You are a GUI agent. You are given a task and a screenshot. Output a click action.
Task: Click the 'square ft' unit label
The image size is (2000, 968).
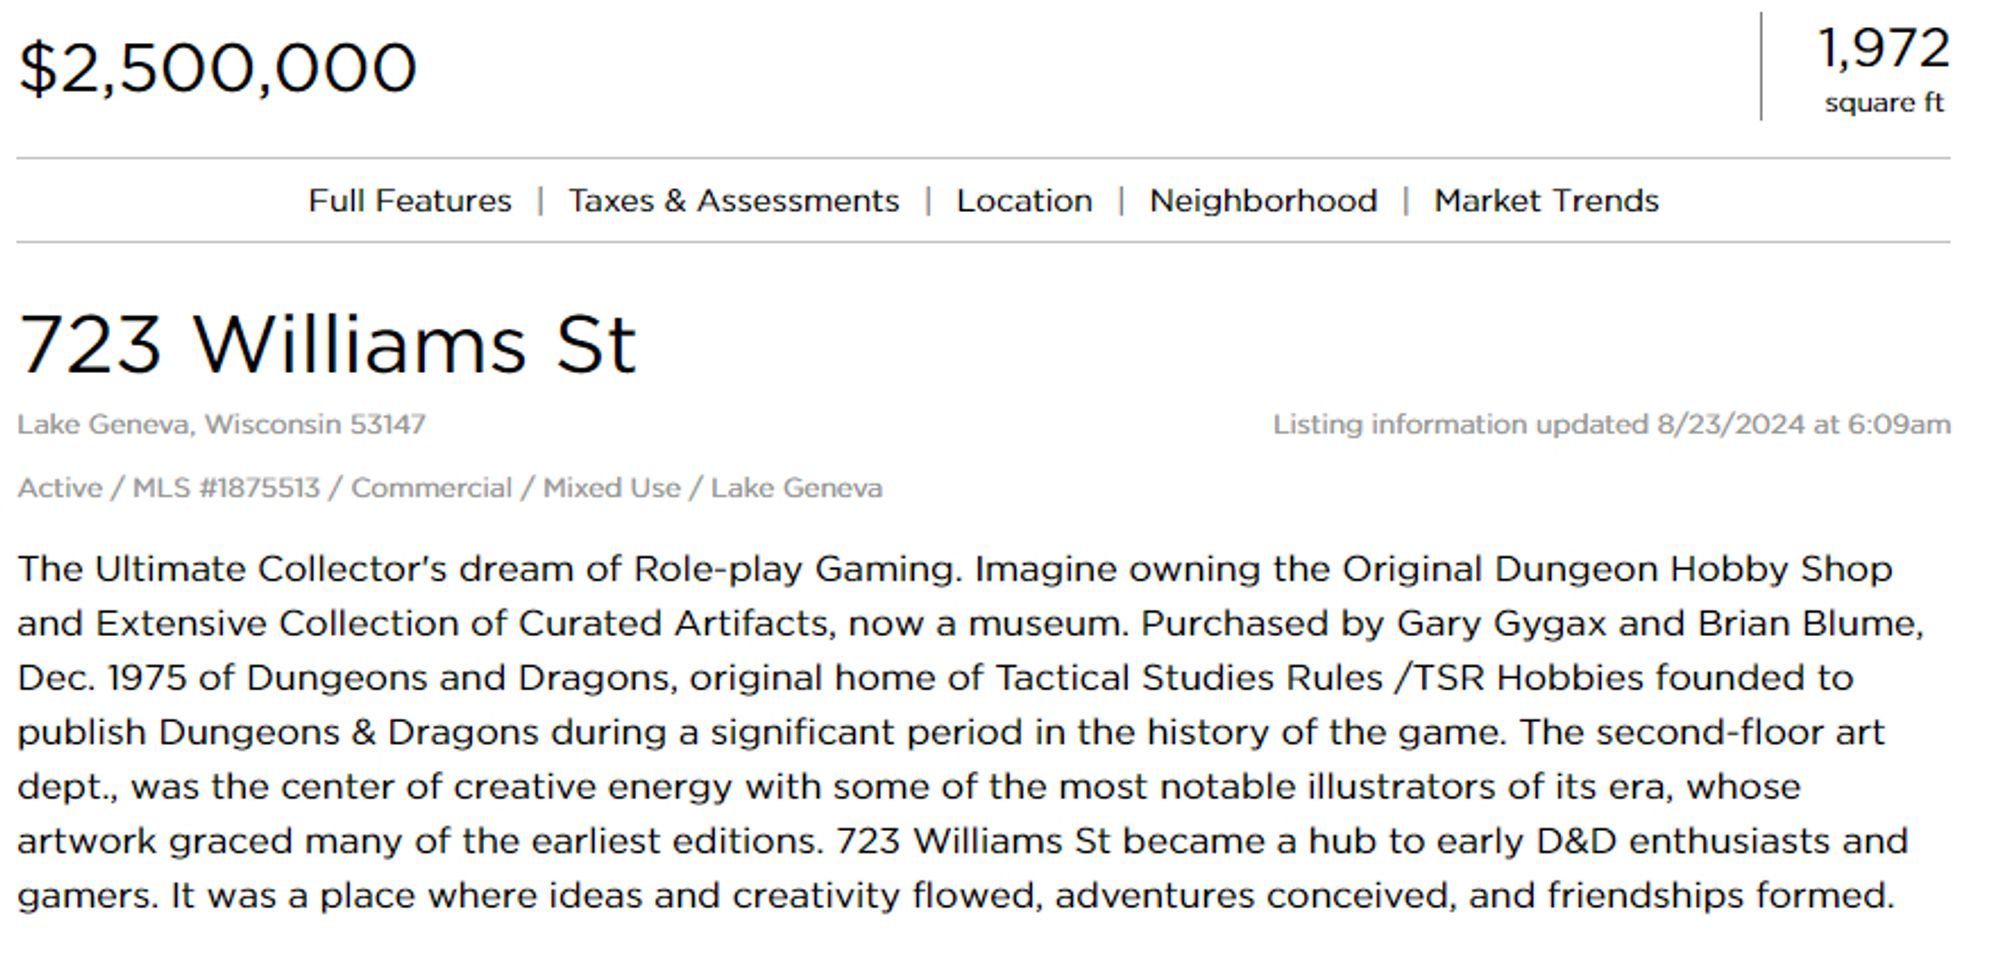[1883, 103]
